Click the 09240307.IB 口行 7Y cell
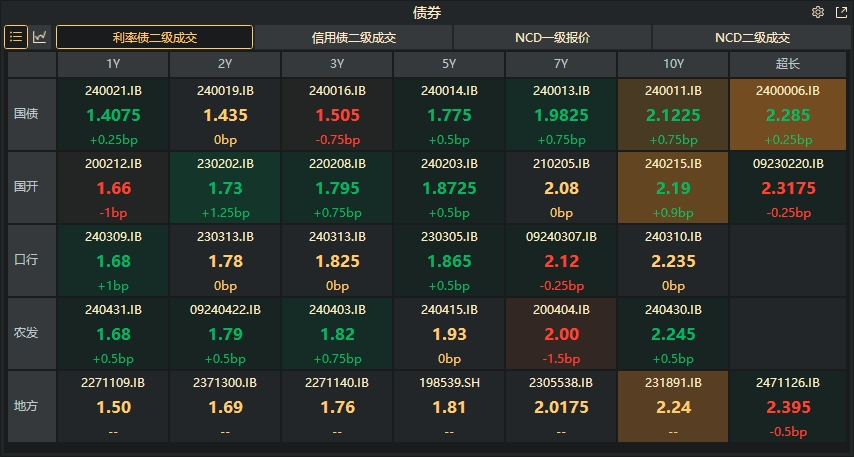 (561, 260)
